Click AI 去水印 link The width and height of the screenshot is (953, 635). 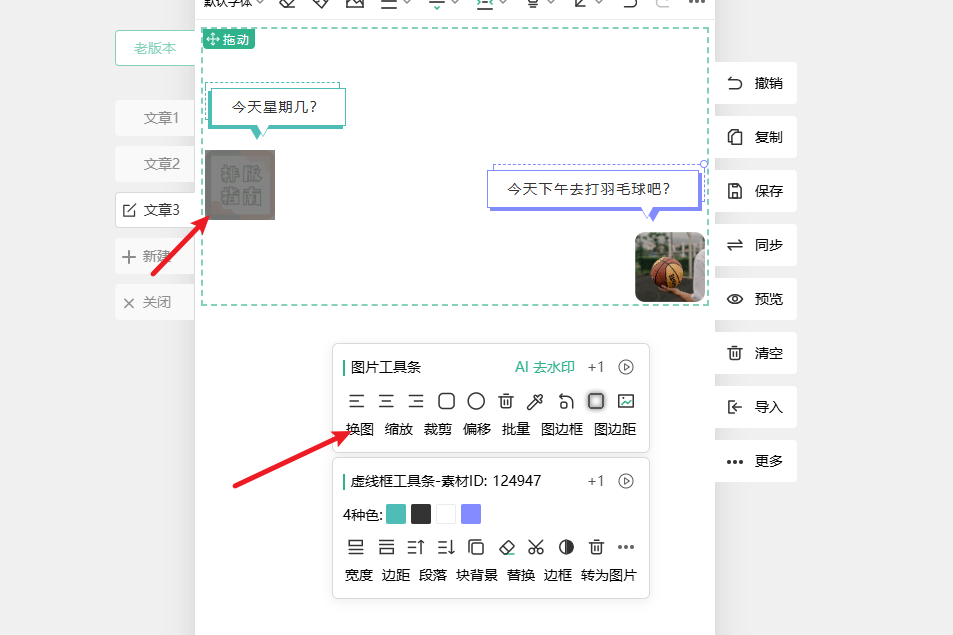(x=544, y=367)
